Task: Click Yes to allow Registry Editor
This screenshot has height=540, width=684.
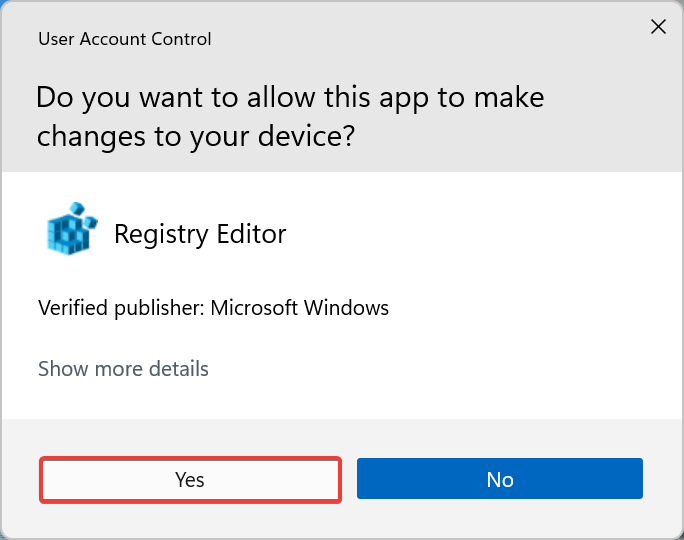Action: pyautogui.click(x=190, y=479)
